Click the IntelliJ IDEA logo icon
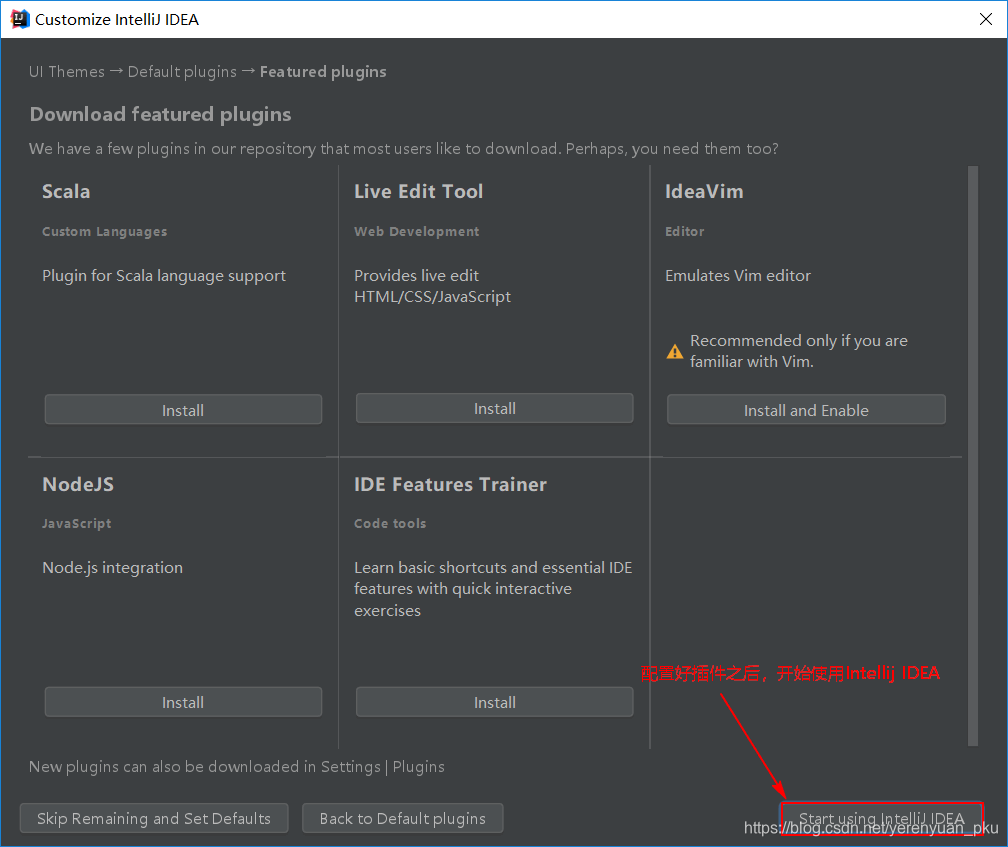This screenshot has width=1008, height=847. pos(20,19)
